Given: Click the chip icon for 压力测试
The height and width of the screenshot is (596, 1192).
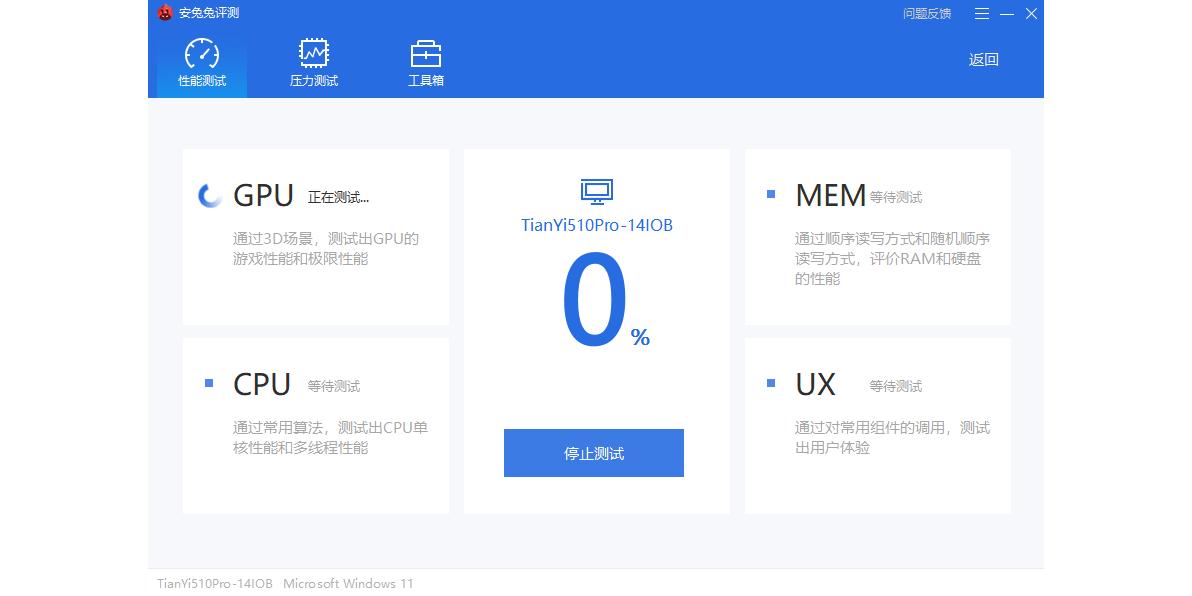Looking at the screenshot, I should pos(314,53).
